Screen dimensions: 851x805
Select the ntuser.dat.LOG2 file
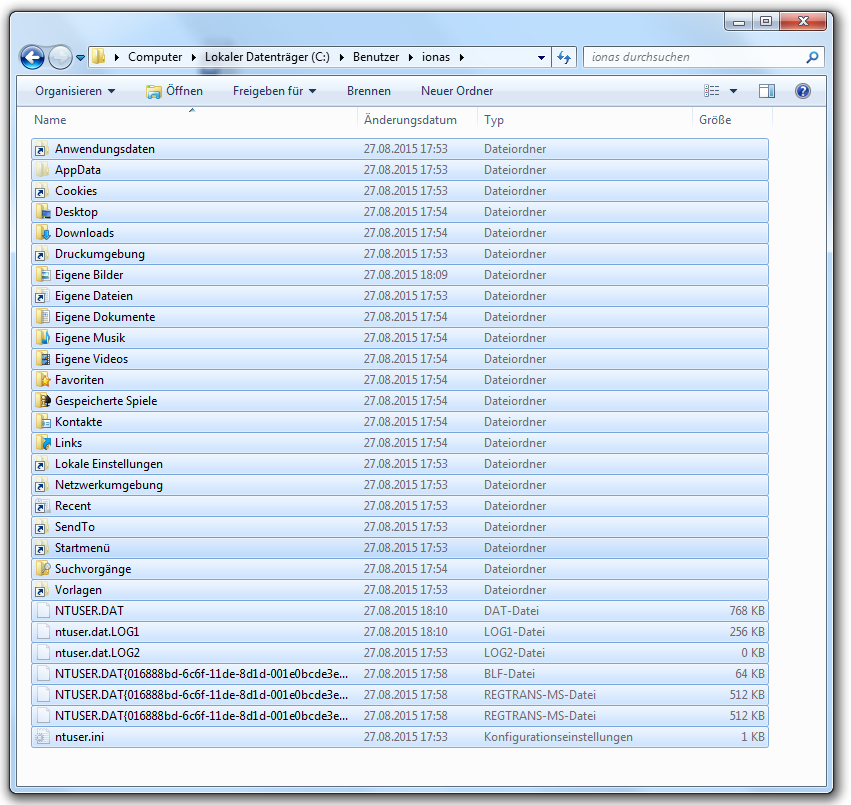[400, 653]
